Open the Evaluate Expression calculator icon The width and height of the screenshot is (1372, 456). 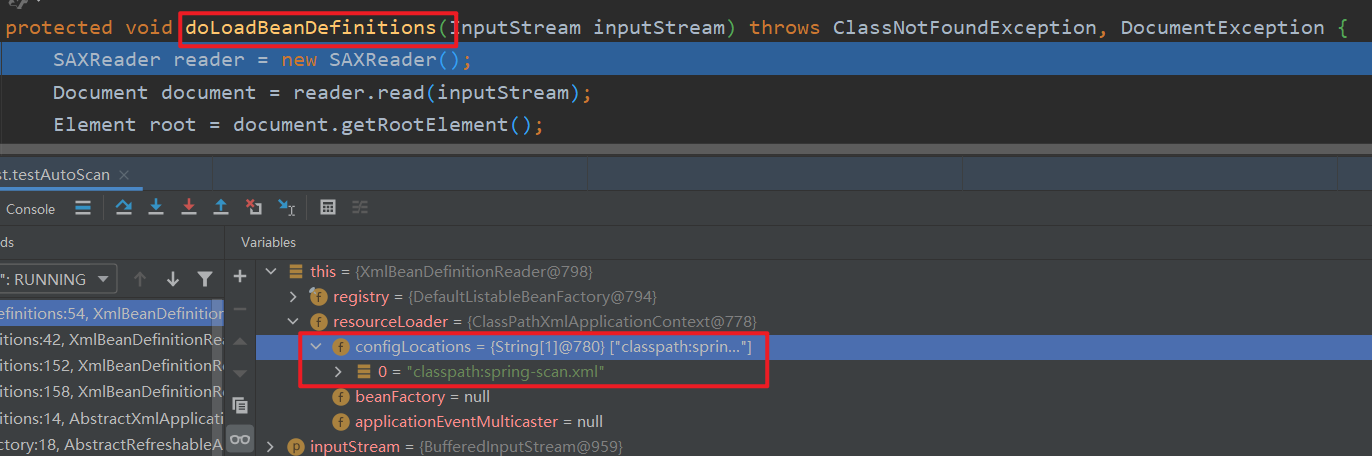[x=327, y=208]
